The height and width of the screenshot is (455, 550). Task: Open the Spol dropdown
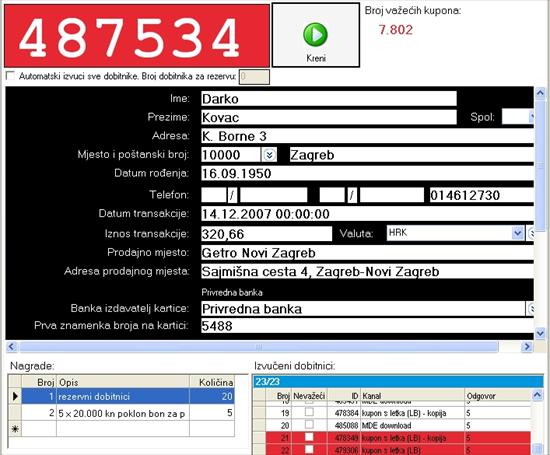531,116
